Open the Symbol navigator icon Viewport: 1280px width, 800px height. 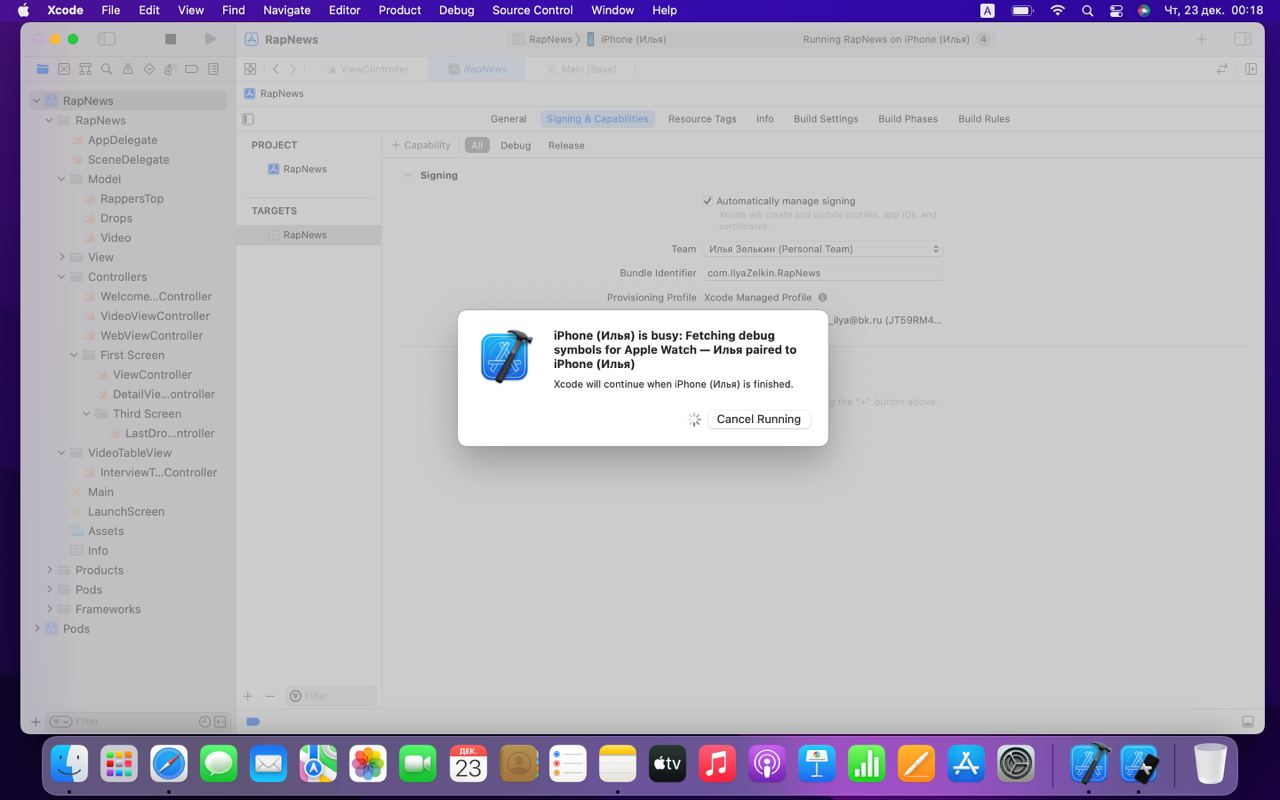[85, 69]
